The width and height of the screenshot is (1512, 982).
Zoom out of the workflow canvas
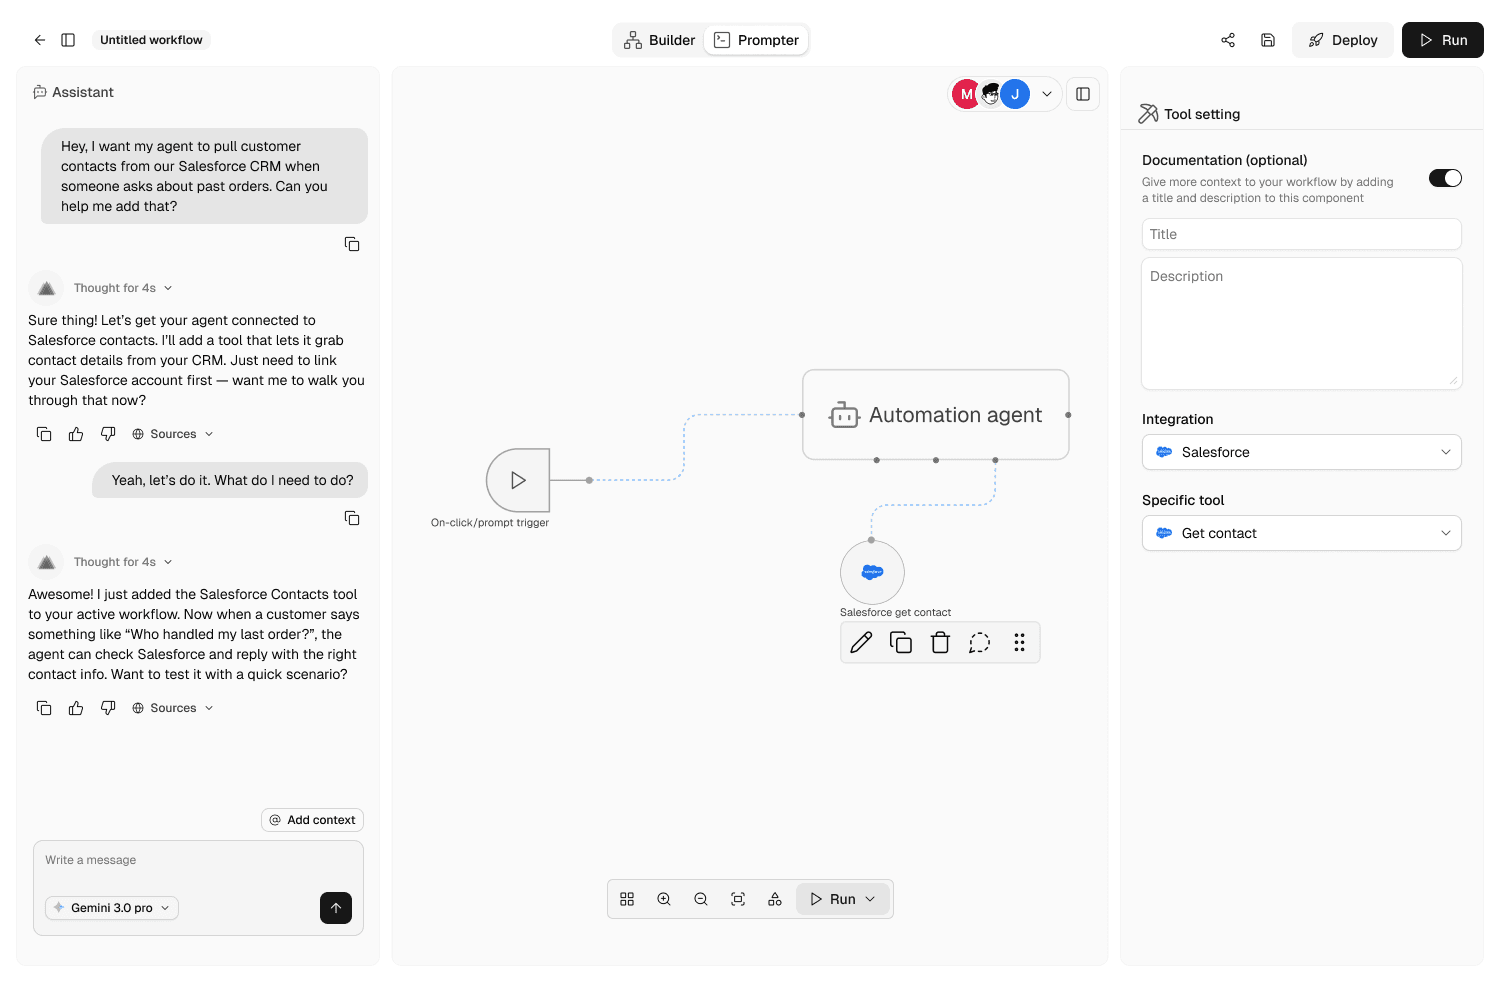coord(701,898)
